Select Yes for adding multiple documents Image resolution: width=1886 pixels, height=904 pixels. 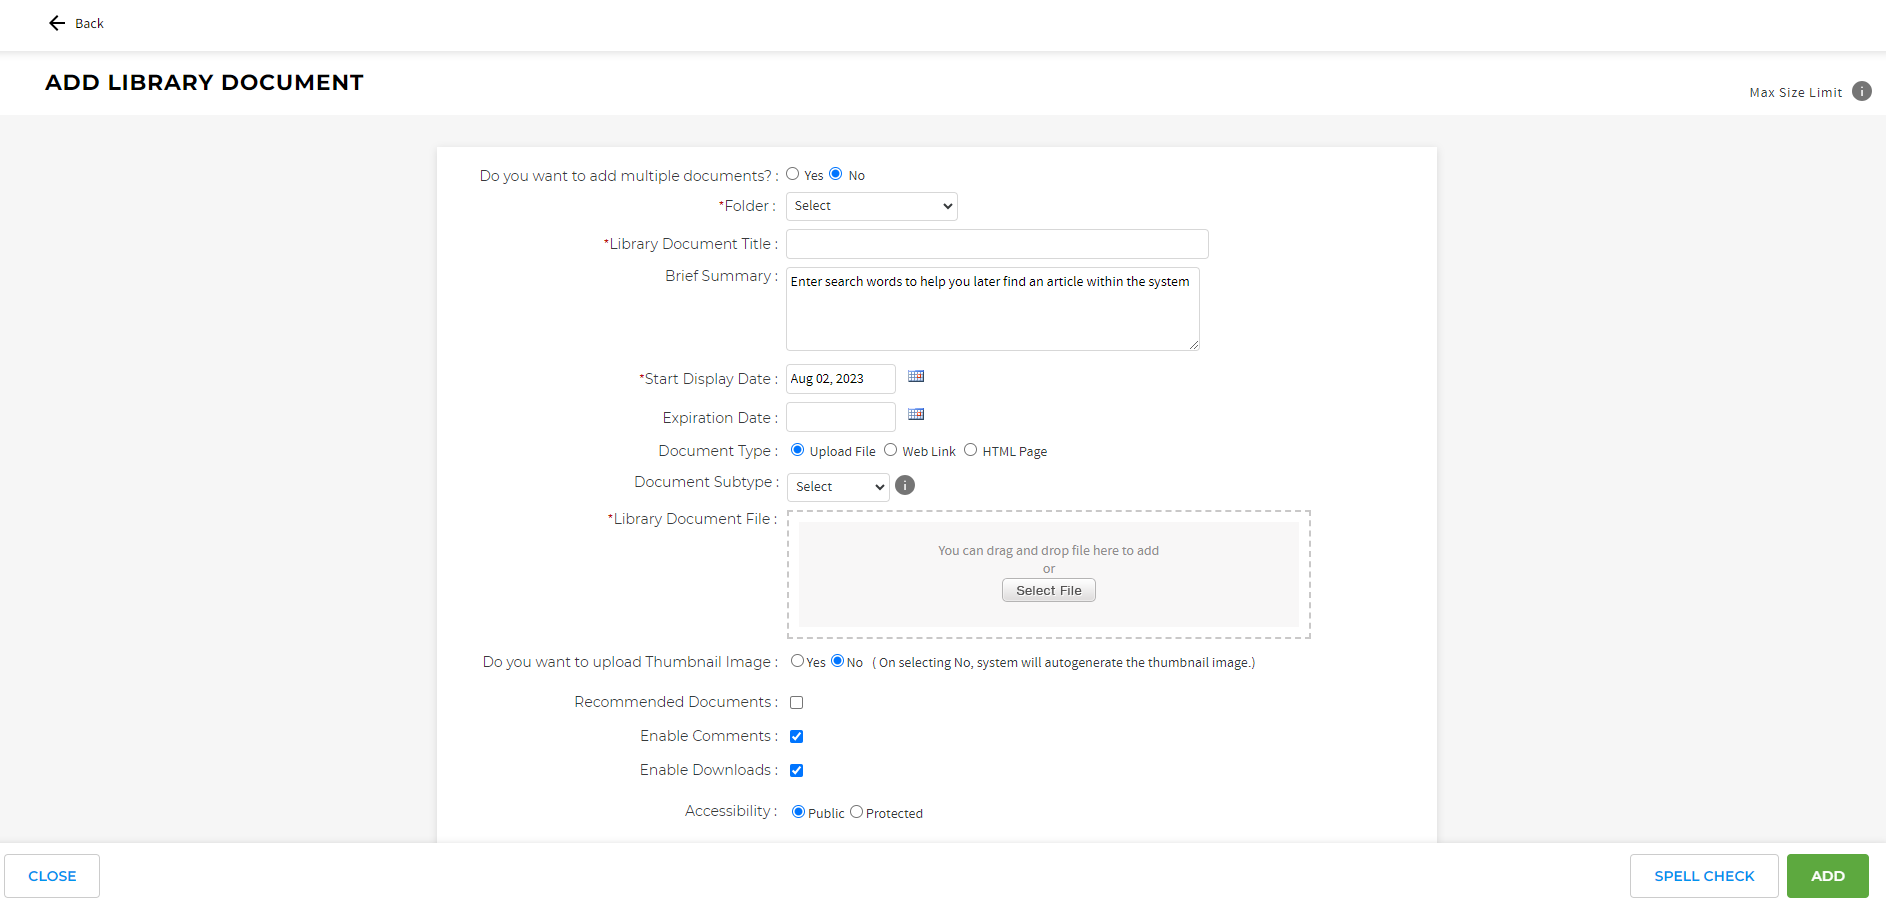pos(793,174)
